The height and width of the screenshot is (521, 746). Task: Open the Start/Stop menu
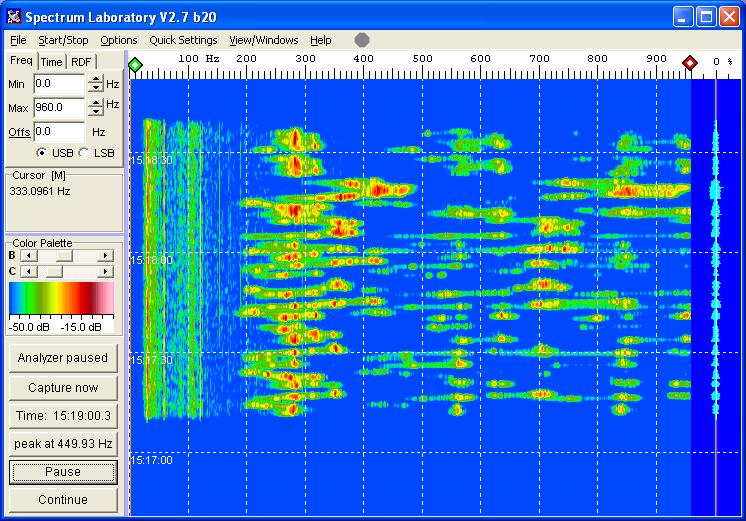click(x=63, y=40)
